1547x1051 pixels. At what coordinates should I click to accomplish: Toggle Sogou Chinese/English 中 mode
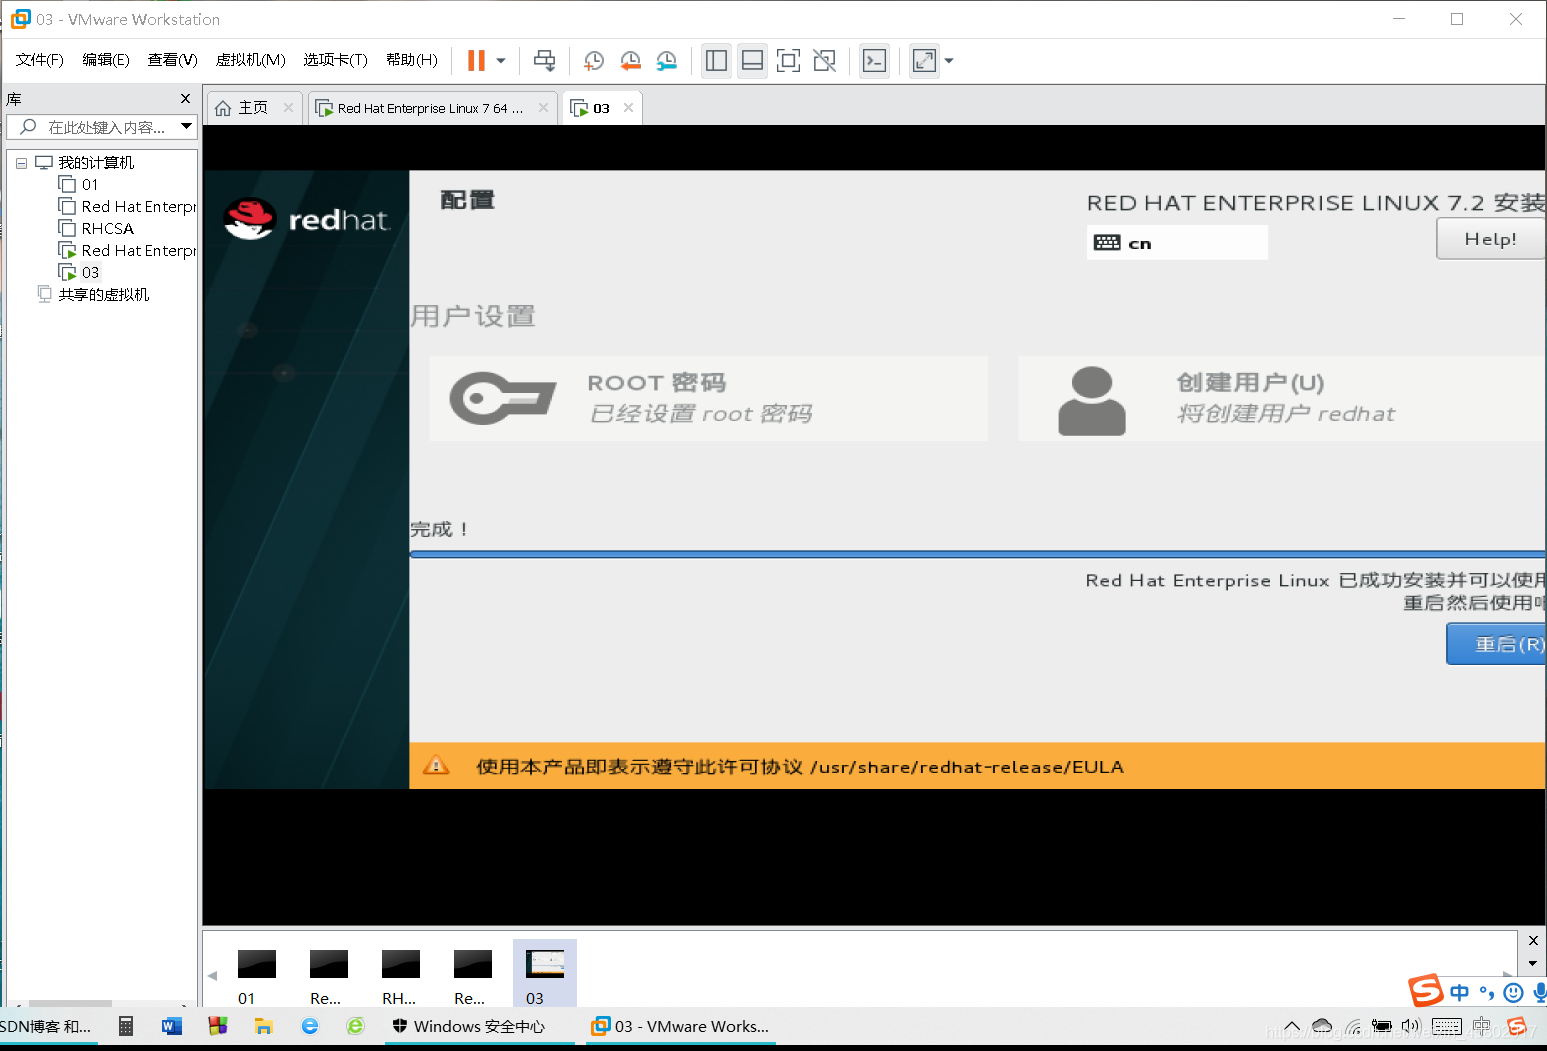[x=1460, y=993]
